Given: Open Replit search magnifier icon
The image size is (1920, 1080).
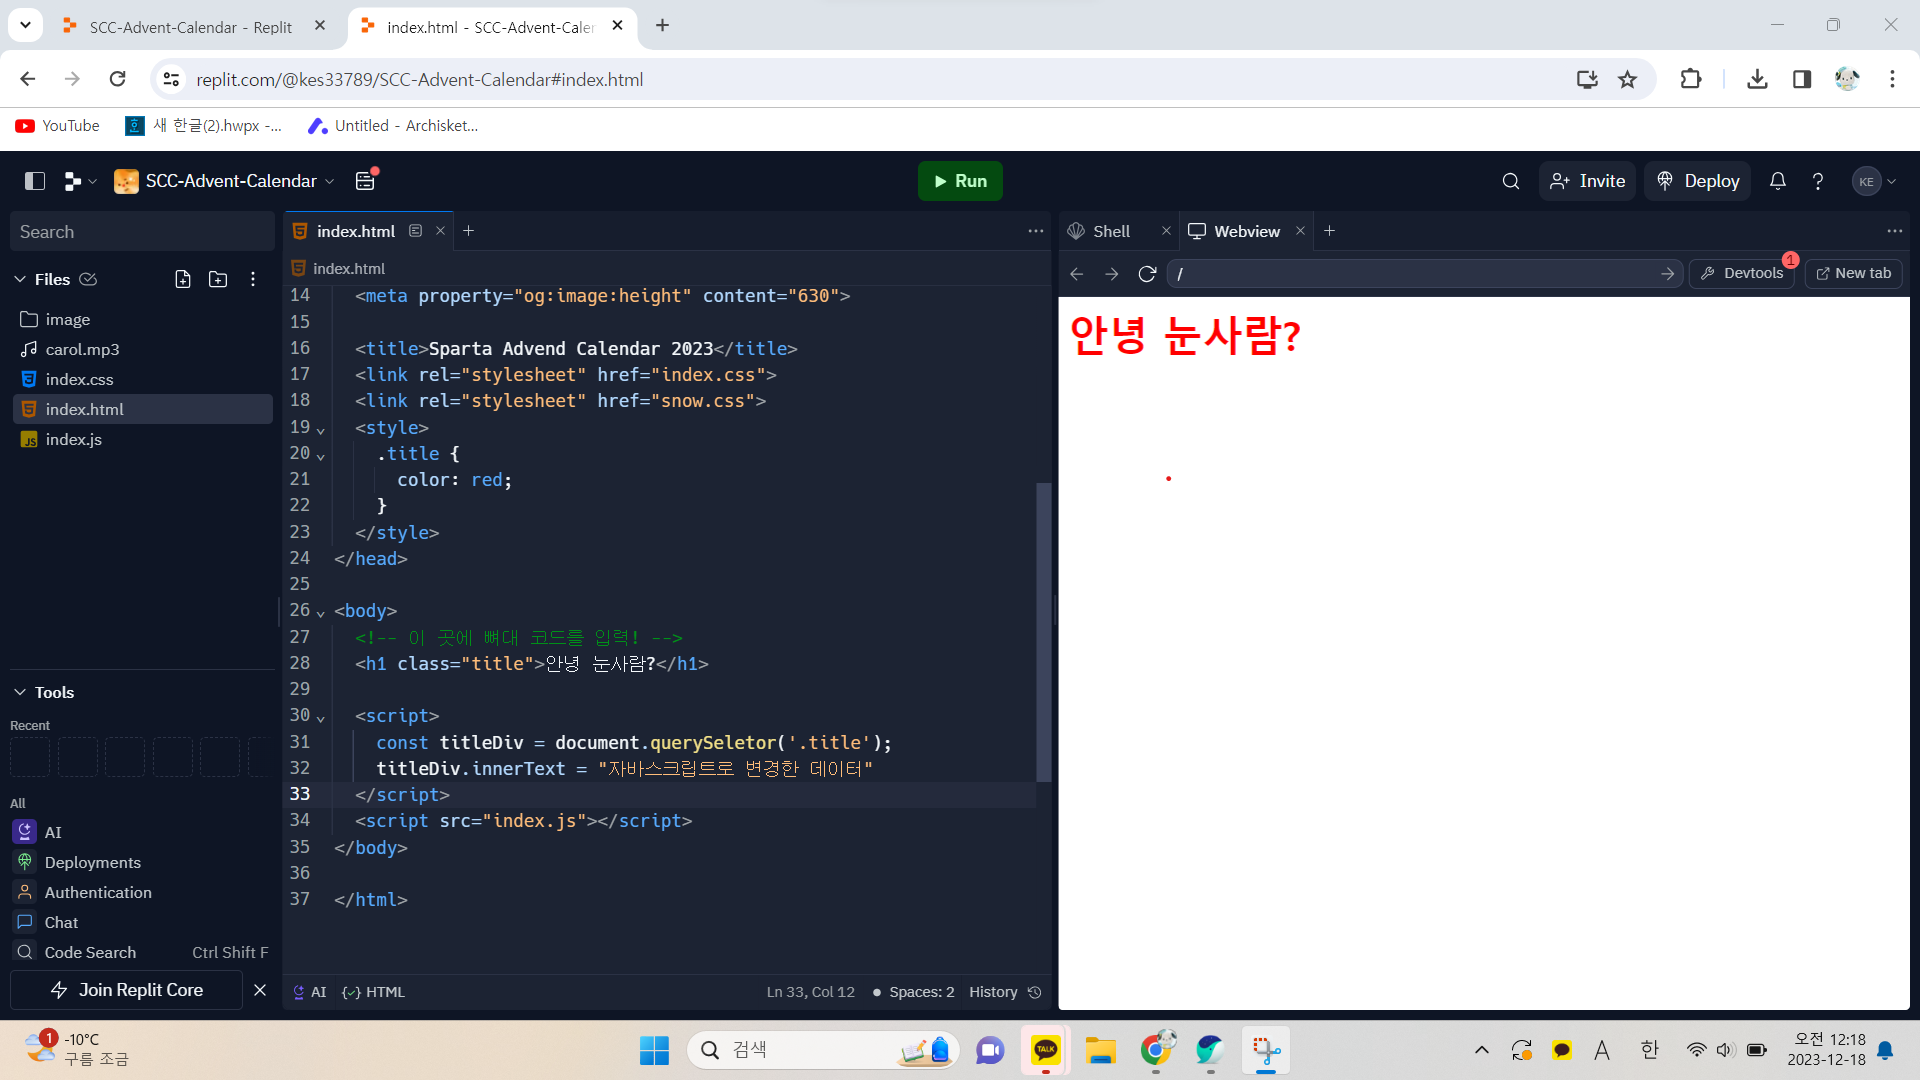Looking at the screenshot, I should pyautogui.click(x=1511, y=181).
